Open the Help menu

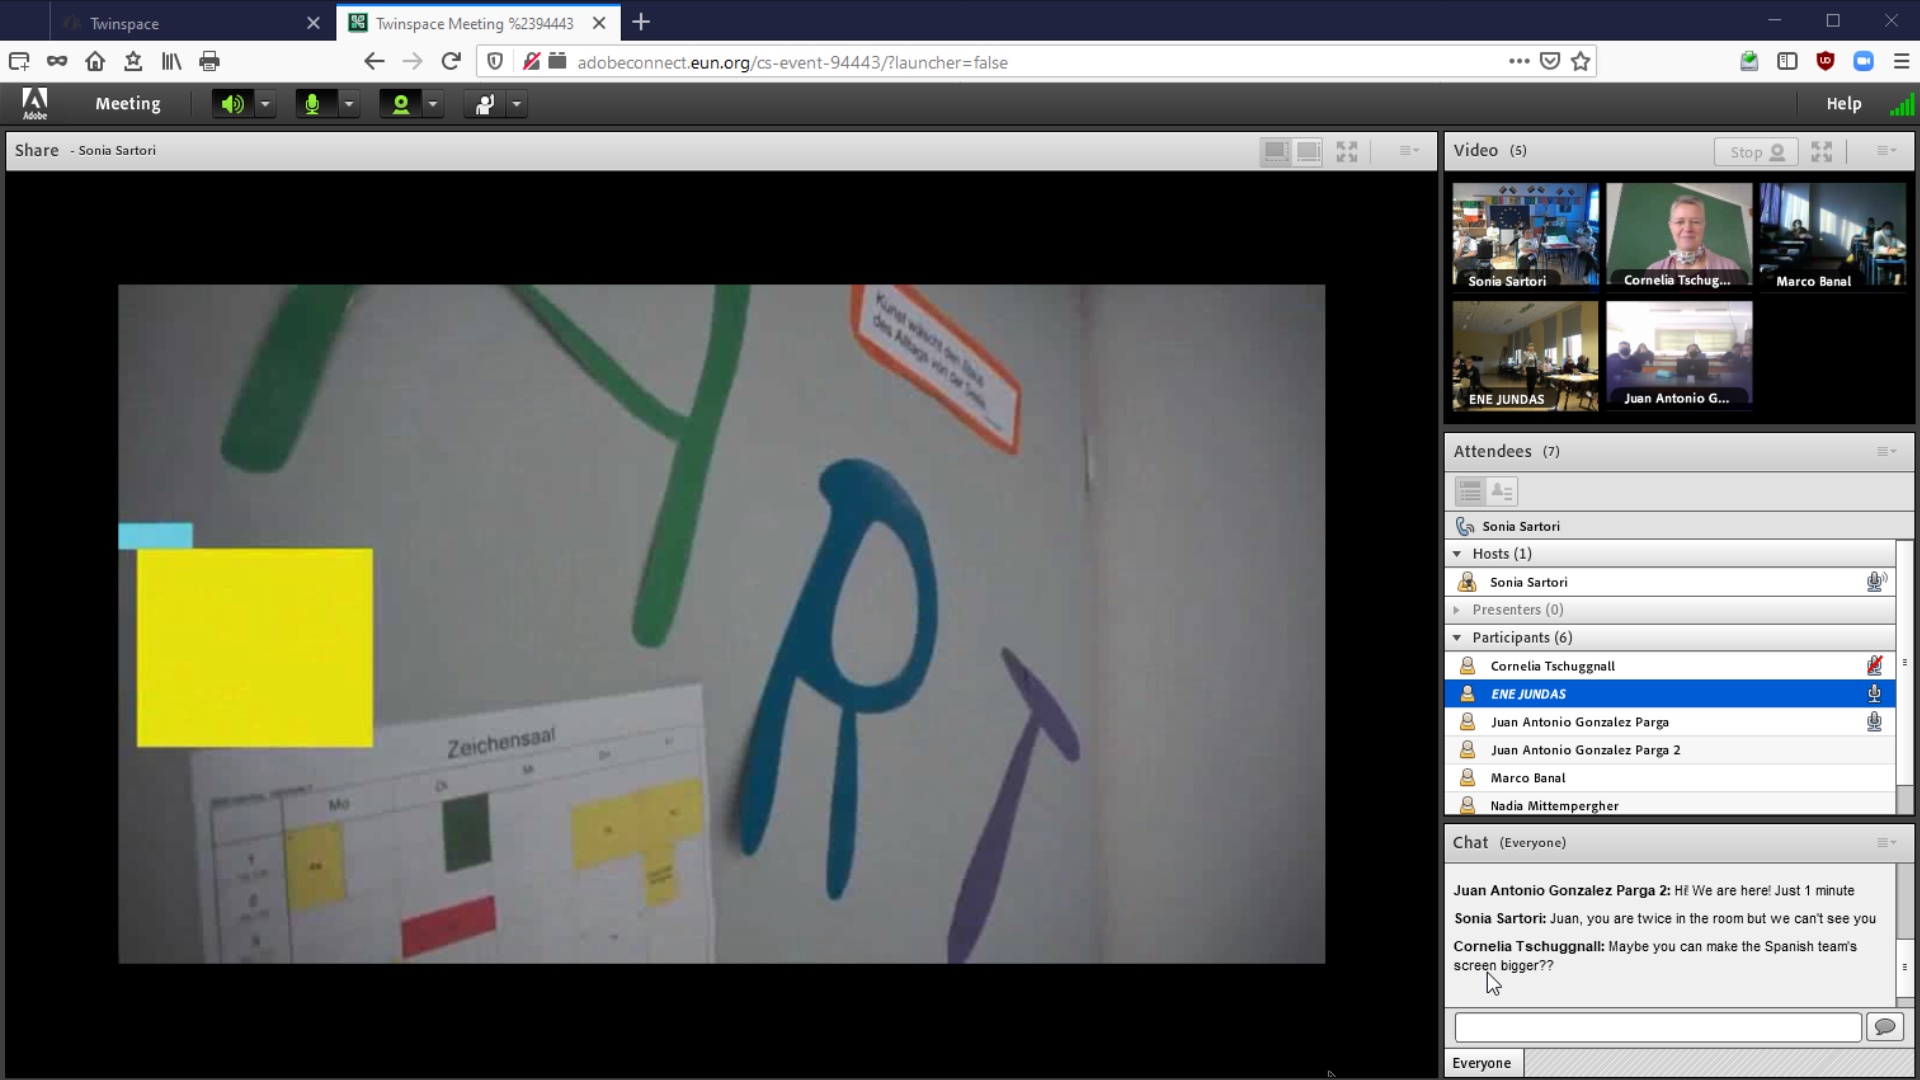[x=1843, y=104]
